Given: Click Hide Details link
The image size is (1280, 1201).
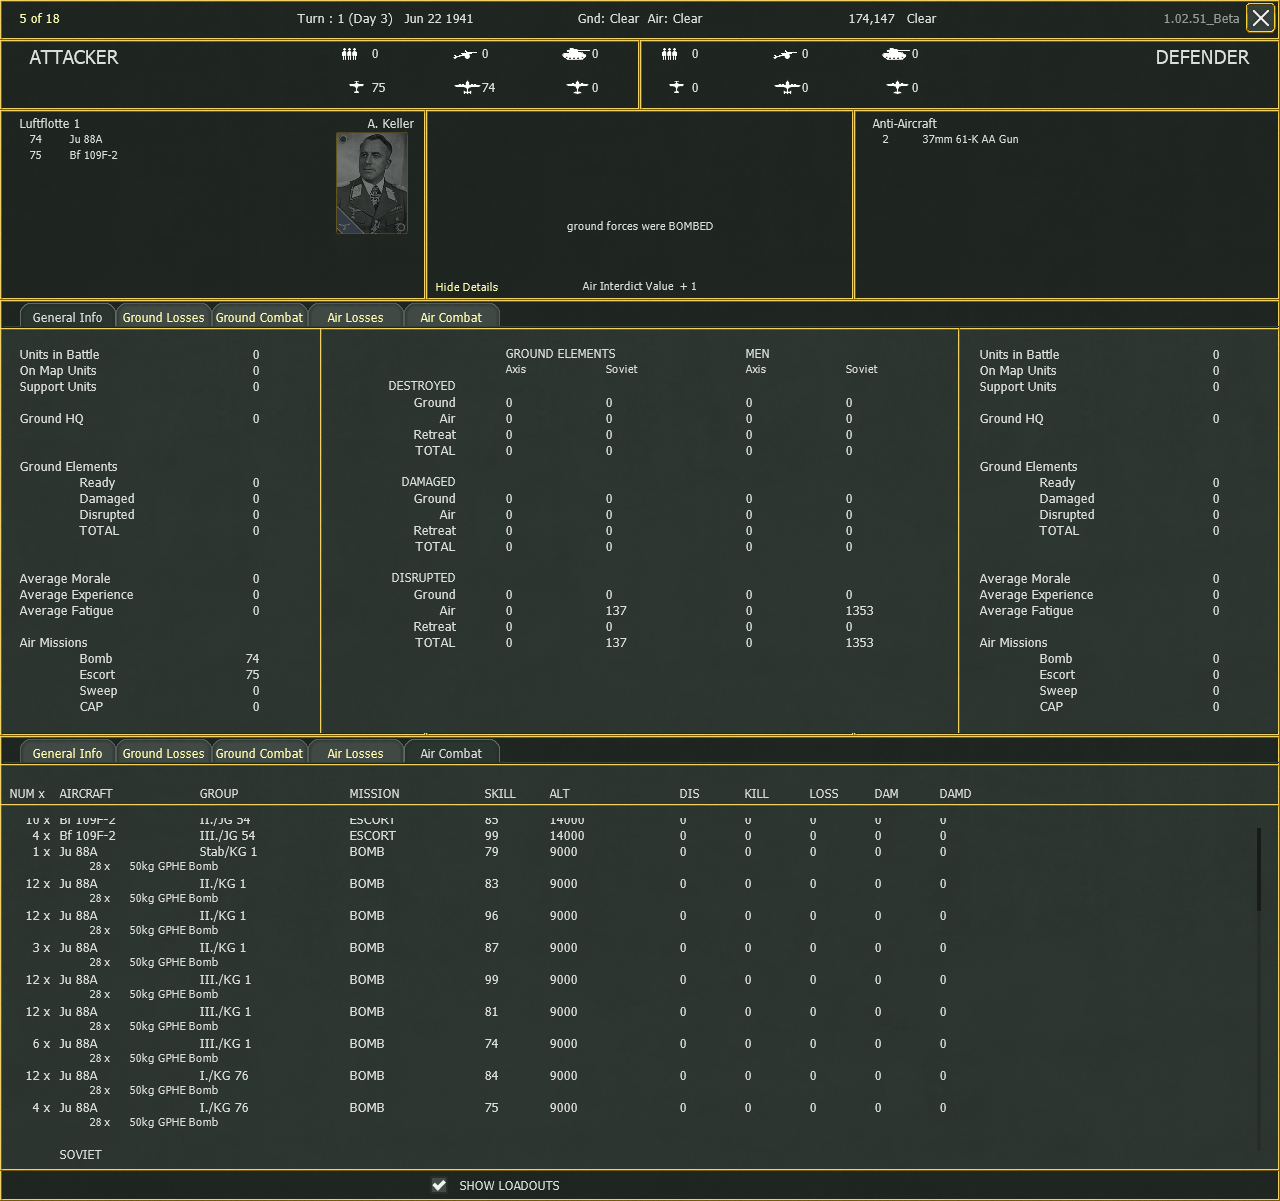Looking at the screenshot, I should coord(467,287).
